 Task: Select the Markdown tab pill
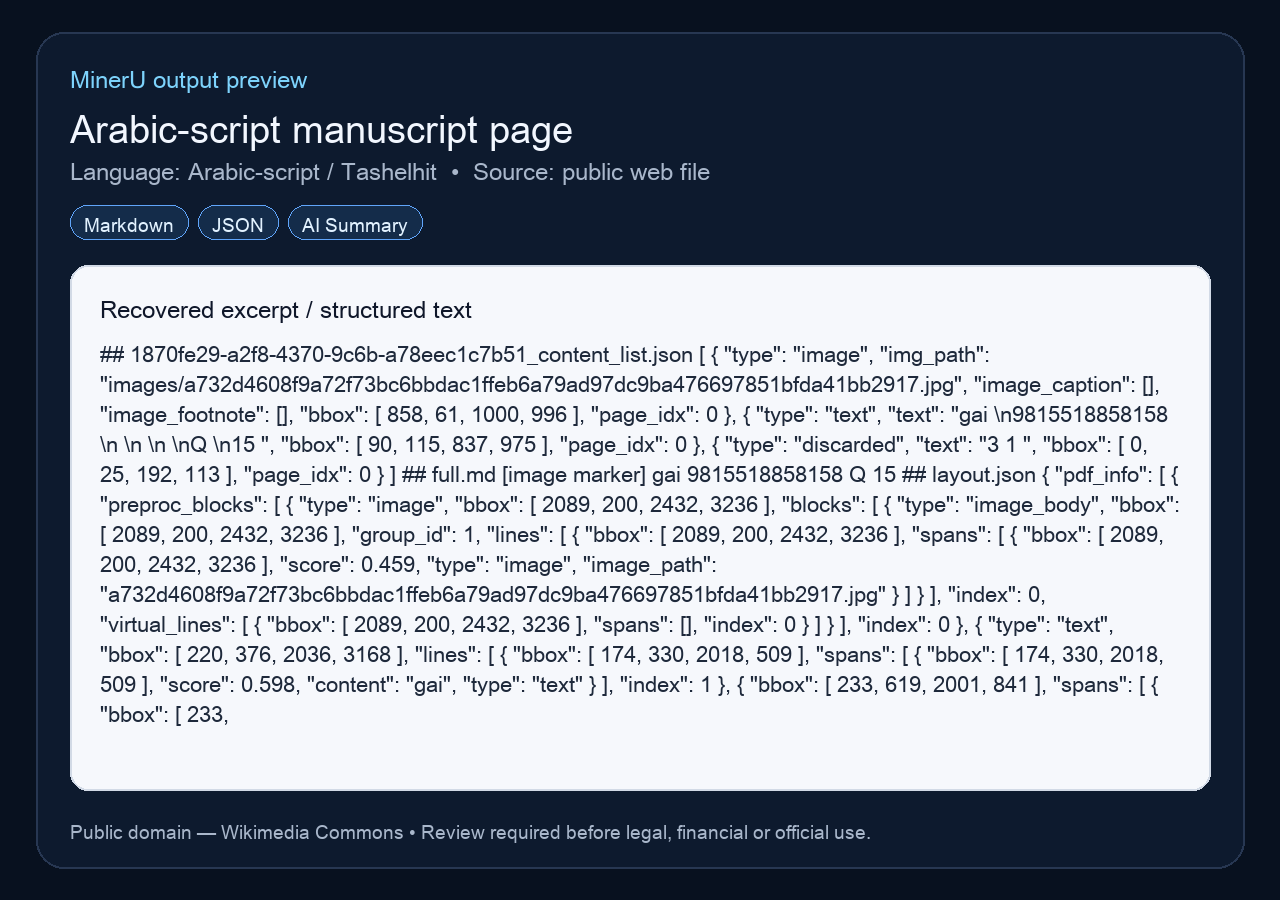coord(129,223)
